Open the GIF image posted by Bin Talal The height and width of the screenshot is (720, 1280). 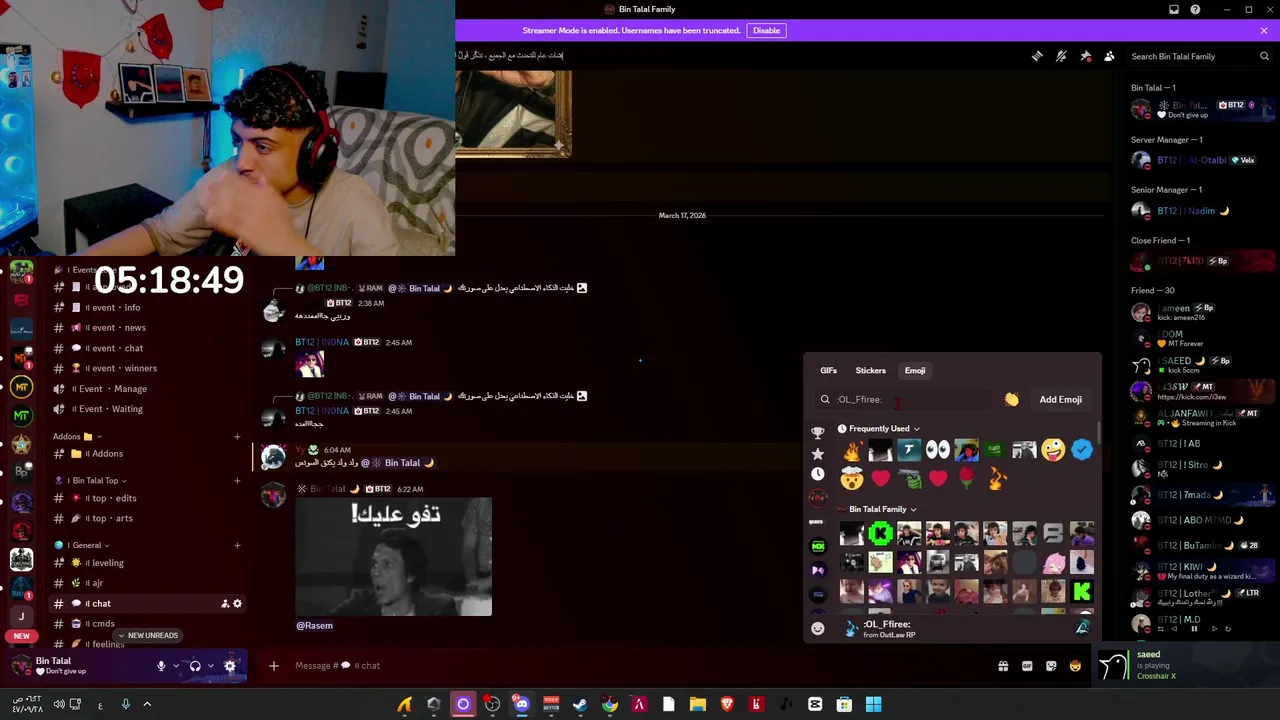click(x=394, y=557)
